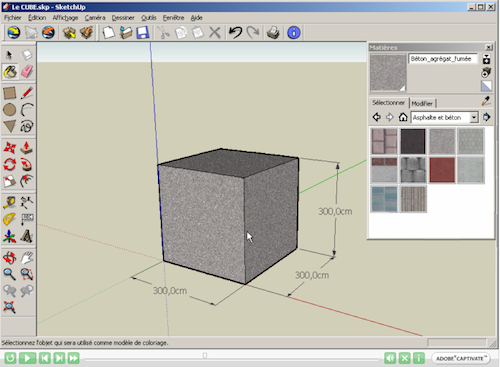Open the Caméra menu
Viewport: 500px width, 367px height.
[x=95, y=18]
